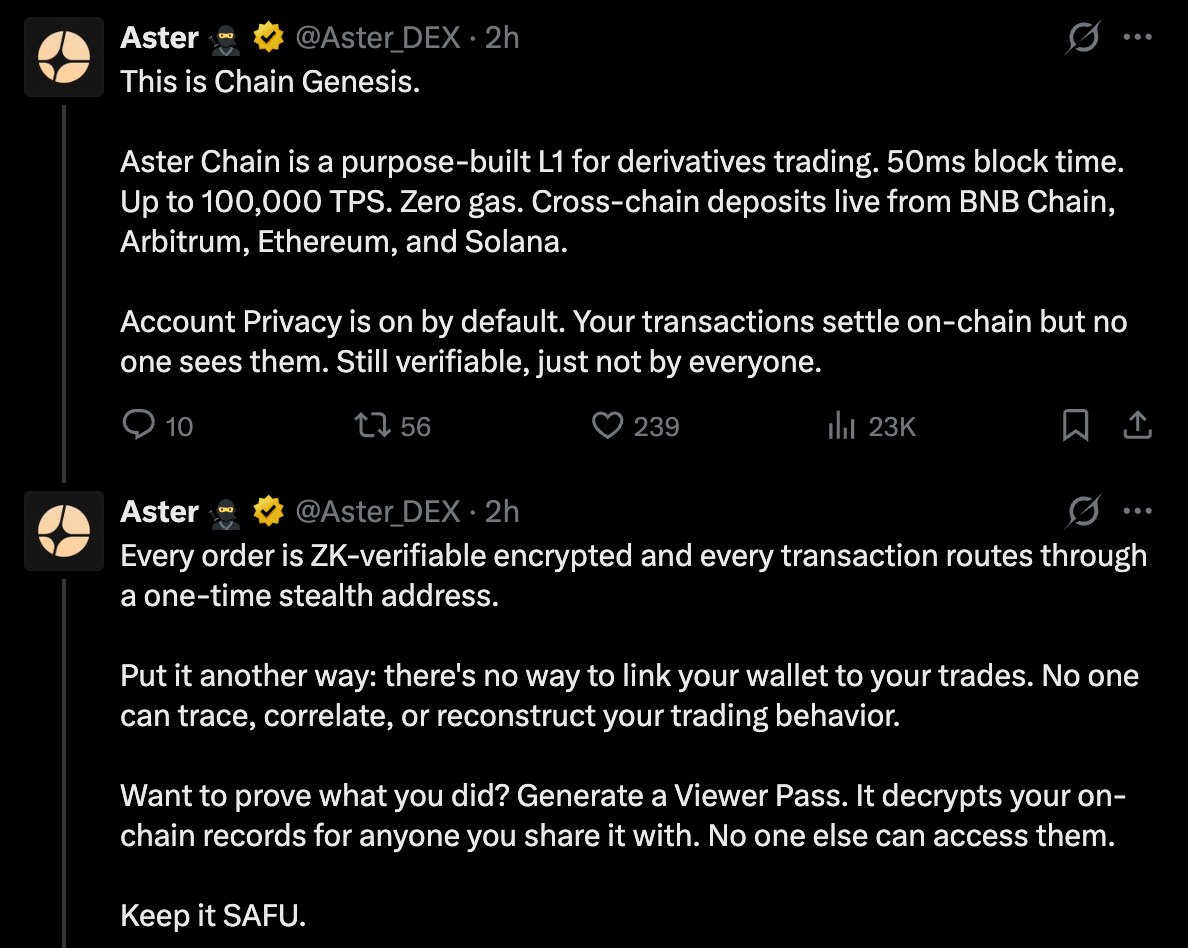This screenshot has width=1188, height=948.
Task: Select the Aster name on the second tweet
Action: click(158, 511)
